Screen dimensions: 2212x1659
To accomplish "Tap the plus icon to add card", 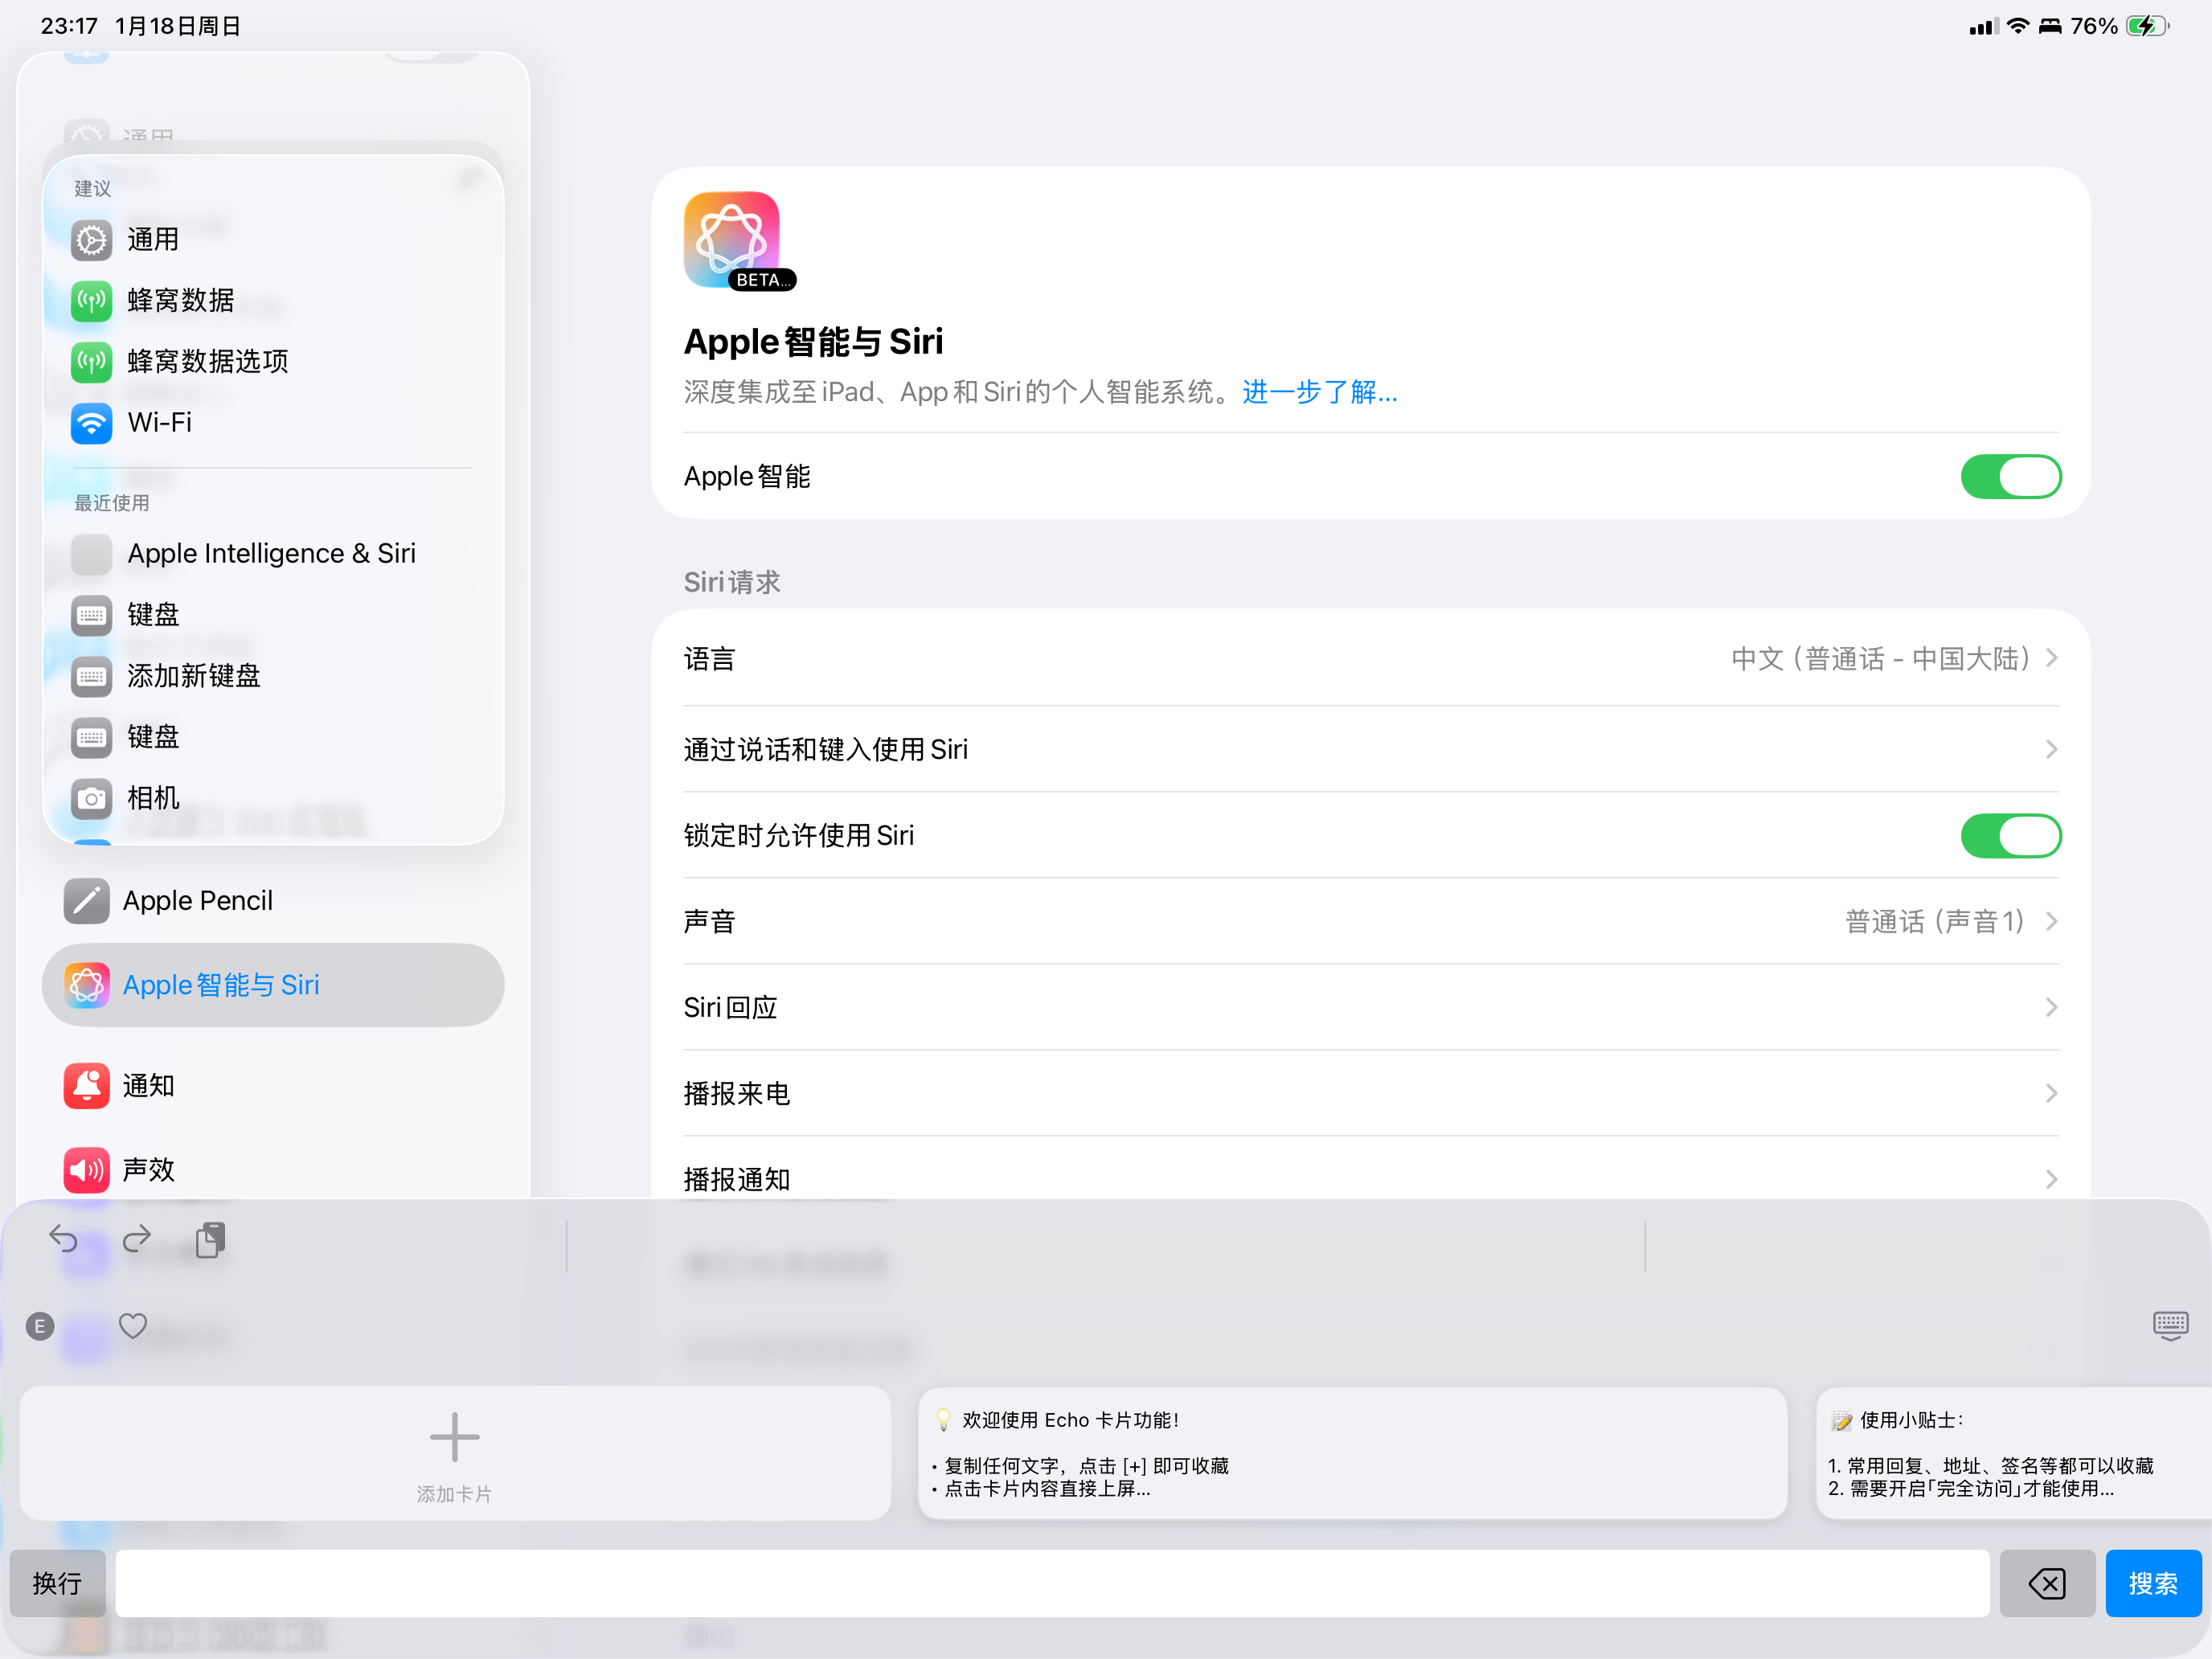I will point(455,1438).
